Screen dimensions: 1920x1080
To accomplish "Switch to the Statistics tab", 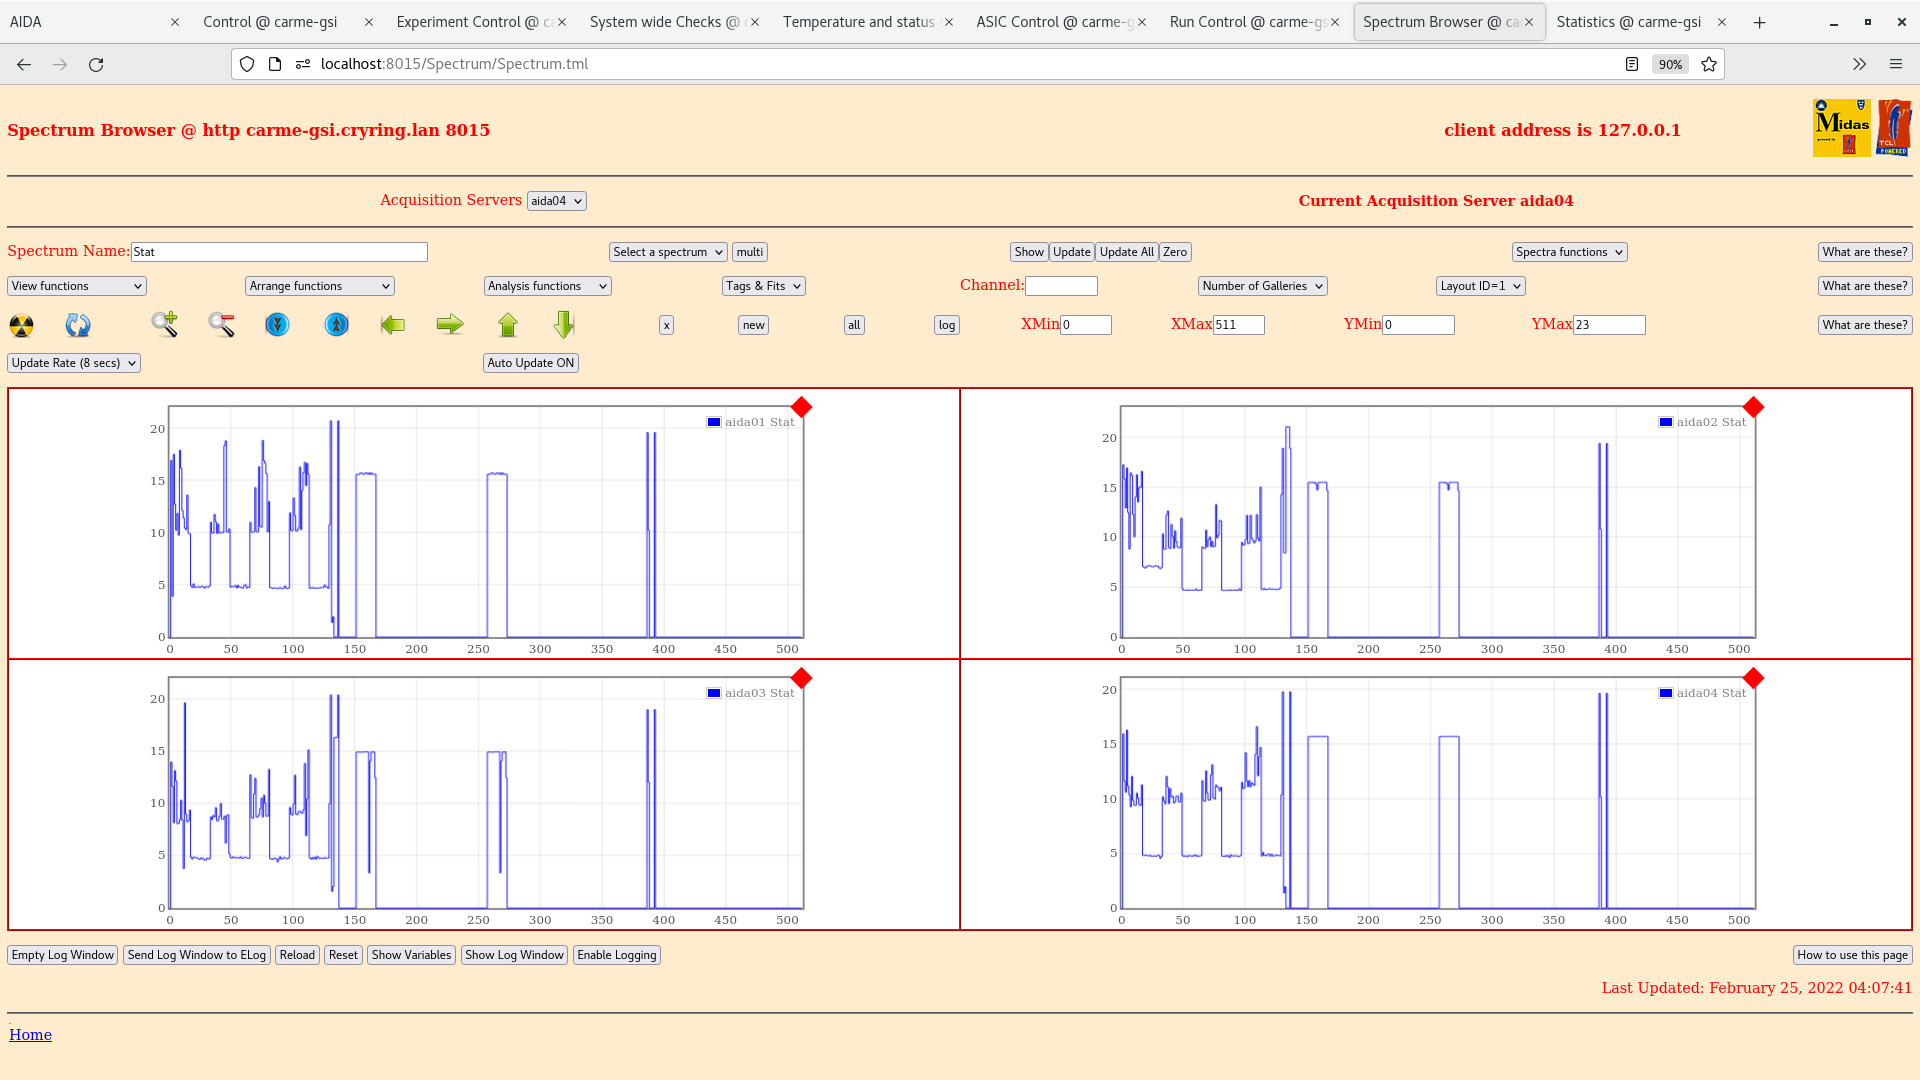I will (x=1627, y=21).
